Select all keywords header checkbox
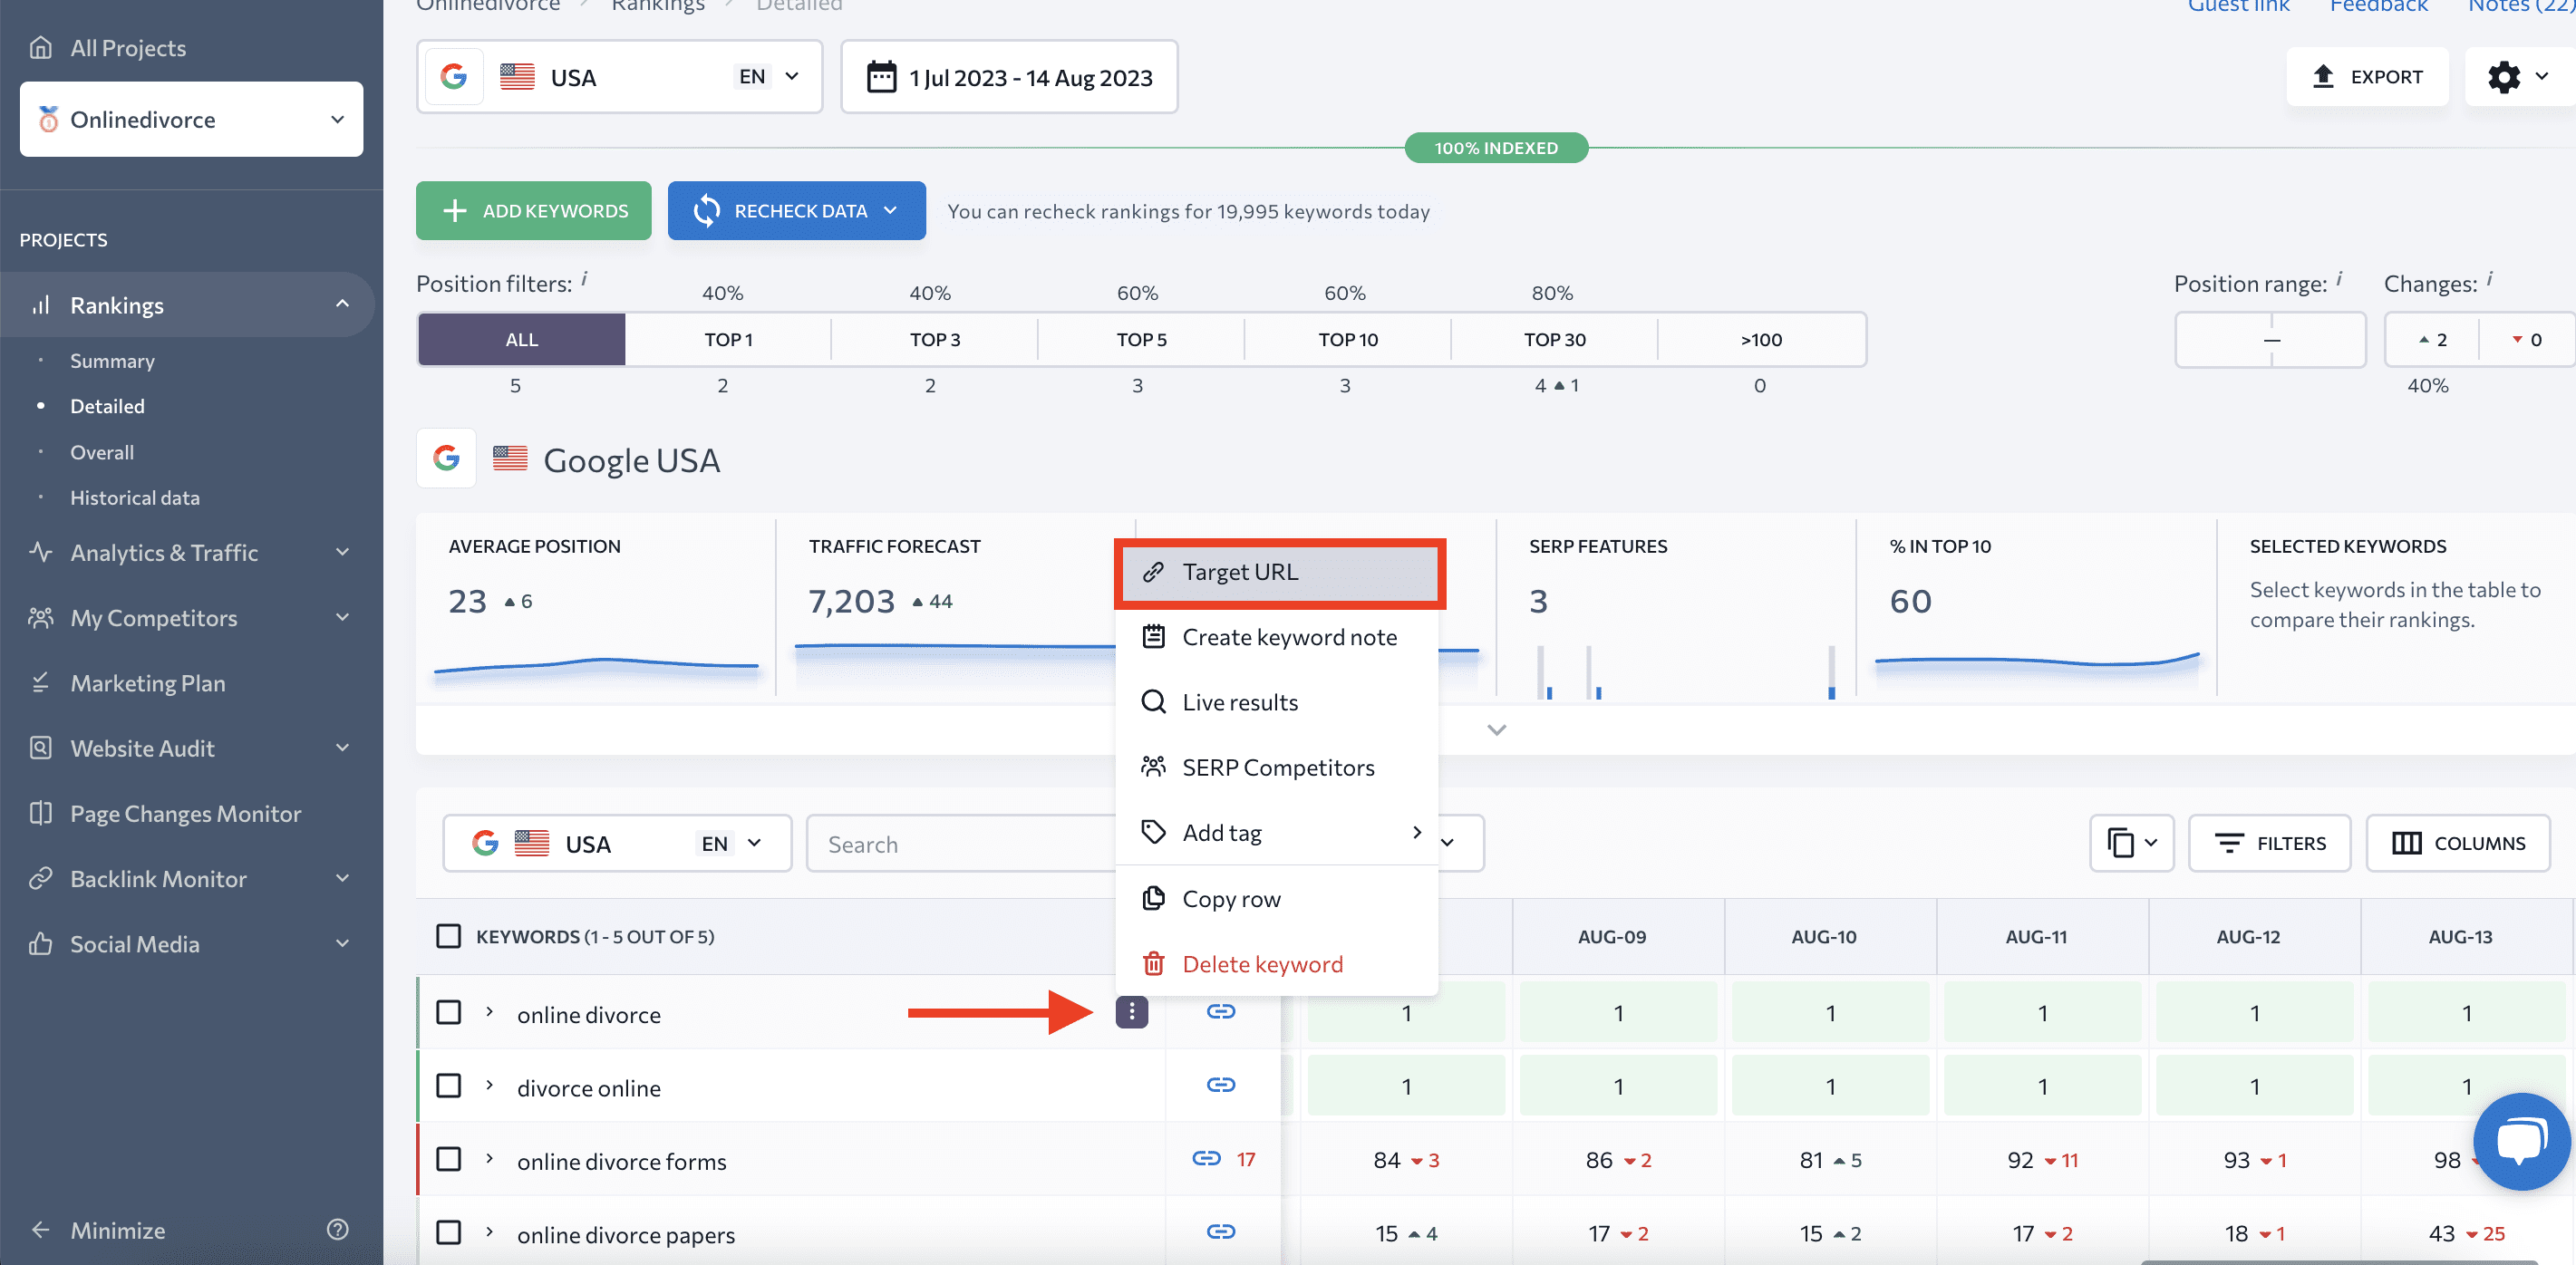2576x1265 pixels. (x=449, y=936)
